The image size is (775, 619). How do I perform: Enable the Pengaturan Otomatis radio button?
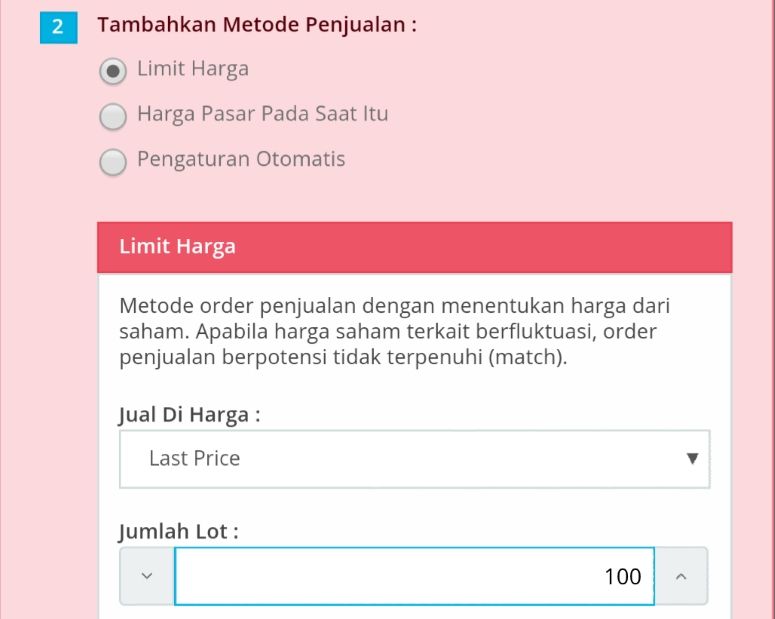(x=113, y=162)
